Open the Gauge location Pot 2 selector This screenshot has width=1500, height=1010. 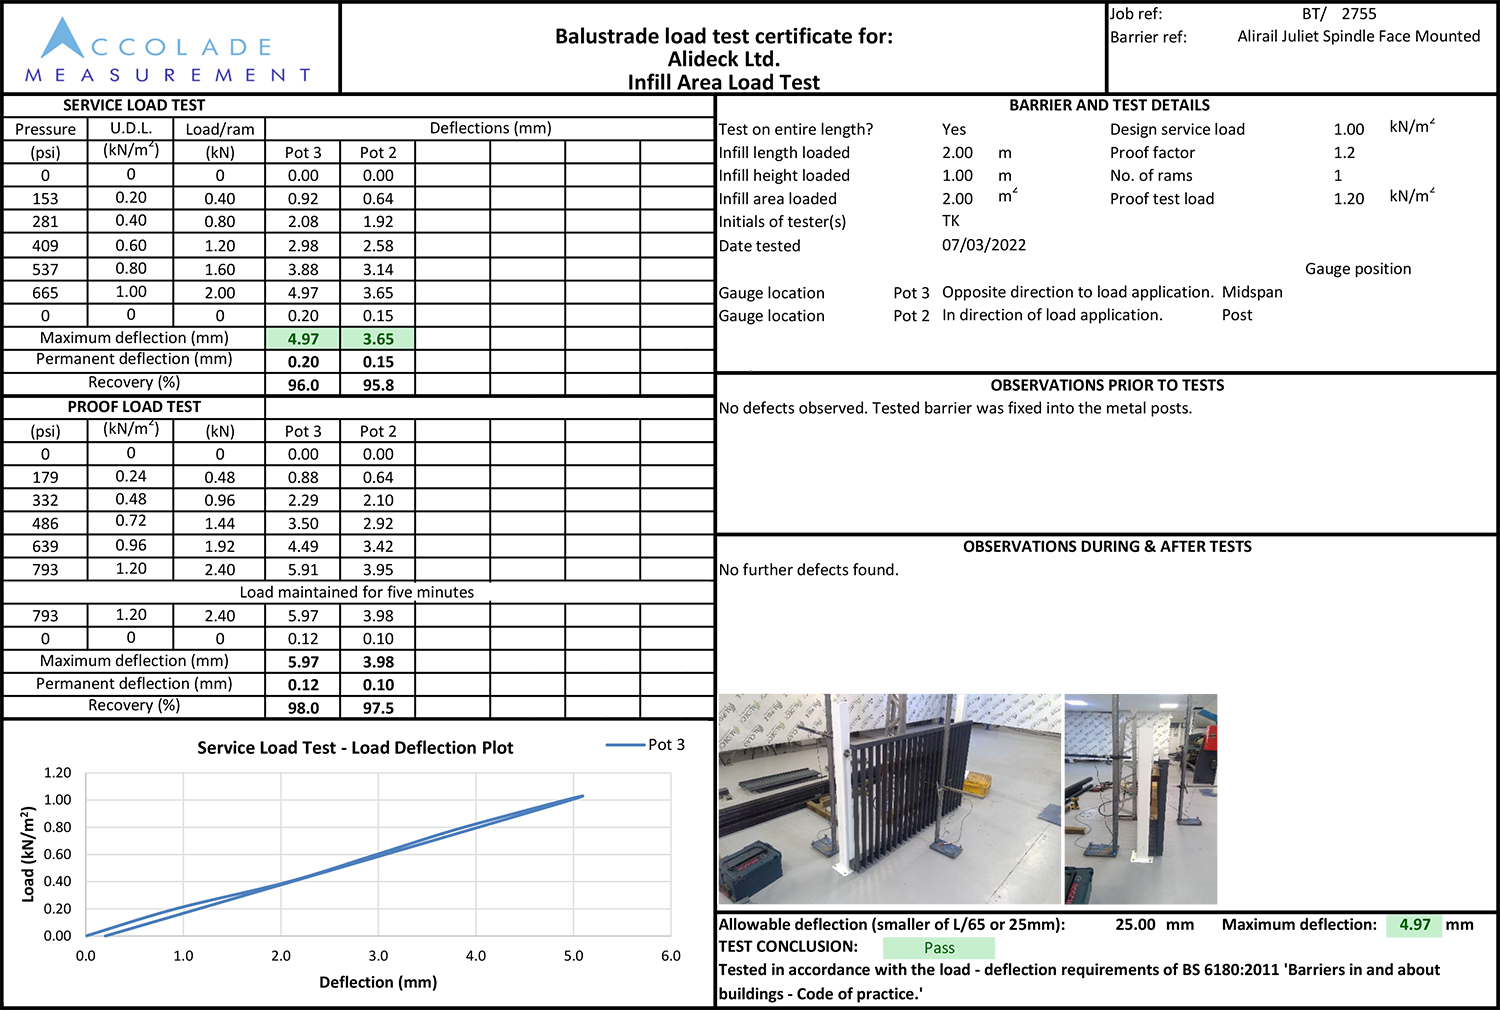[911, 315]
